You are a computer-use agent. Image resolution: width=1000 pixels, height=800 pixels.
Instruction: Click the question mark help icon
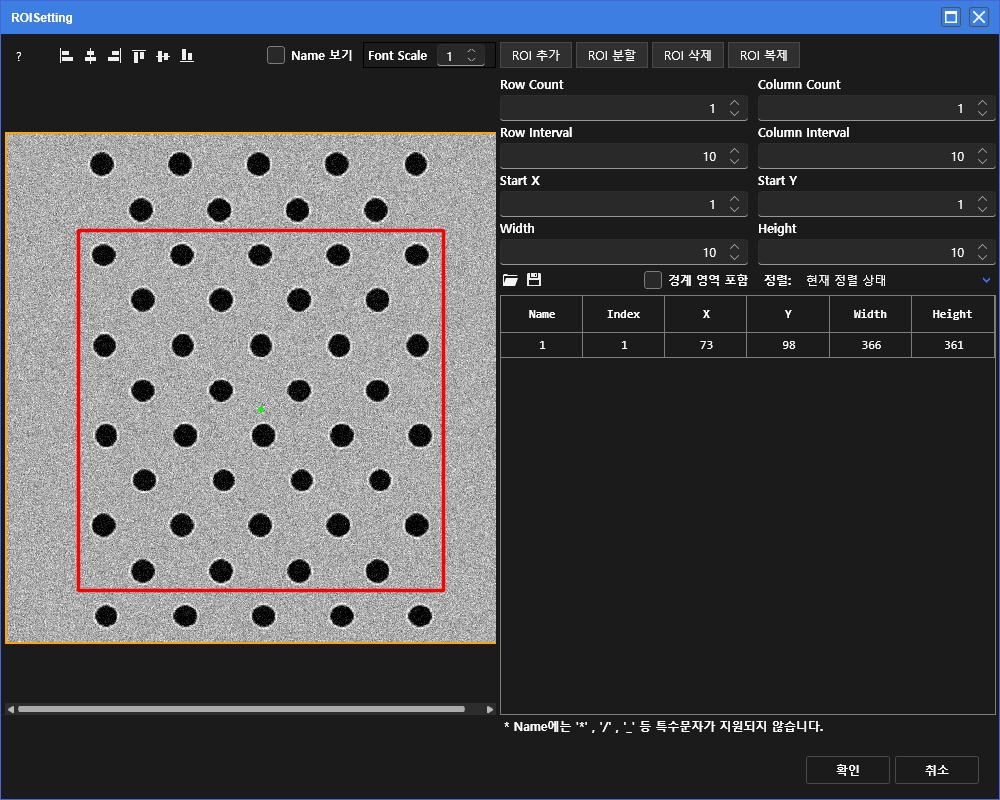tap(18, 57)
